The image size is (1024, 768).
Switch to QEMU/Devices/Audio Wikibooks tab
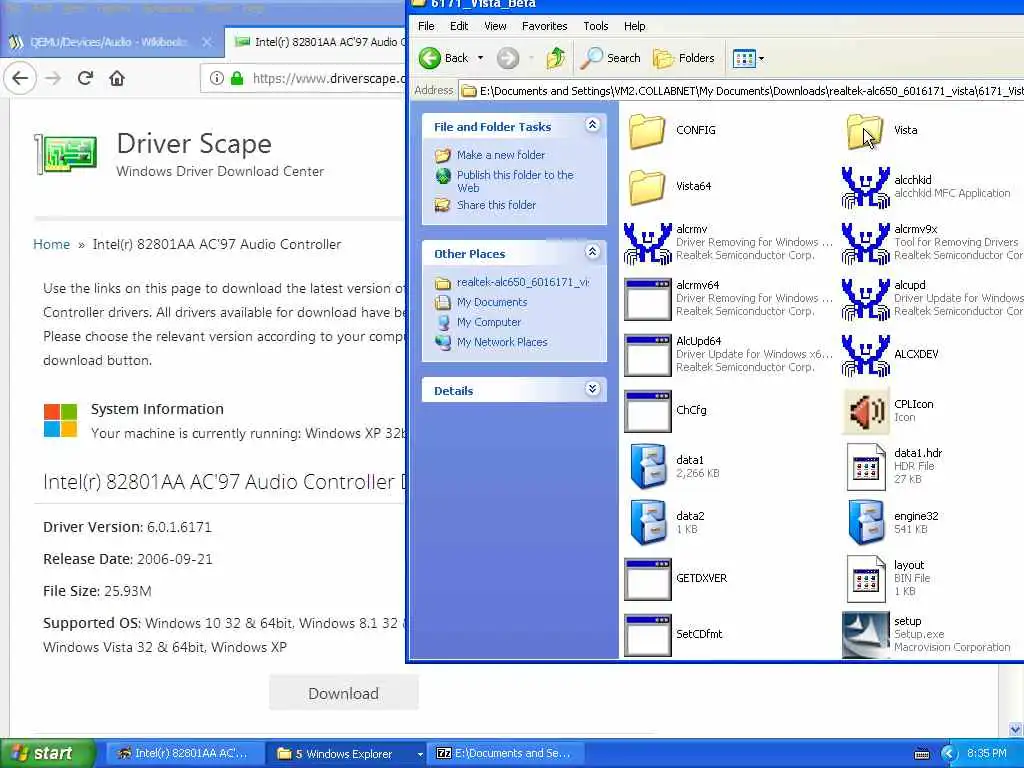pos(108,42)
